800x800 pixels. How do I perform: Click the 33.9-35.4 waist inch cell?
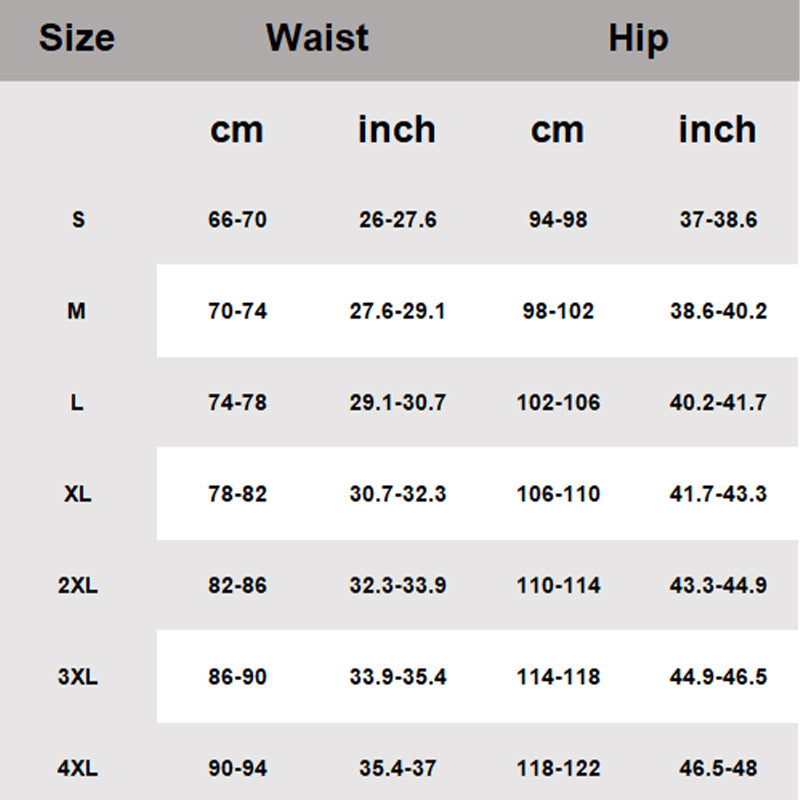coord(398,677)
